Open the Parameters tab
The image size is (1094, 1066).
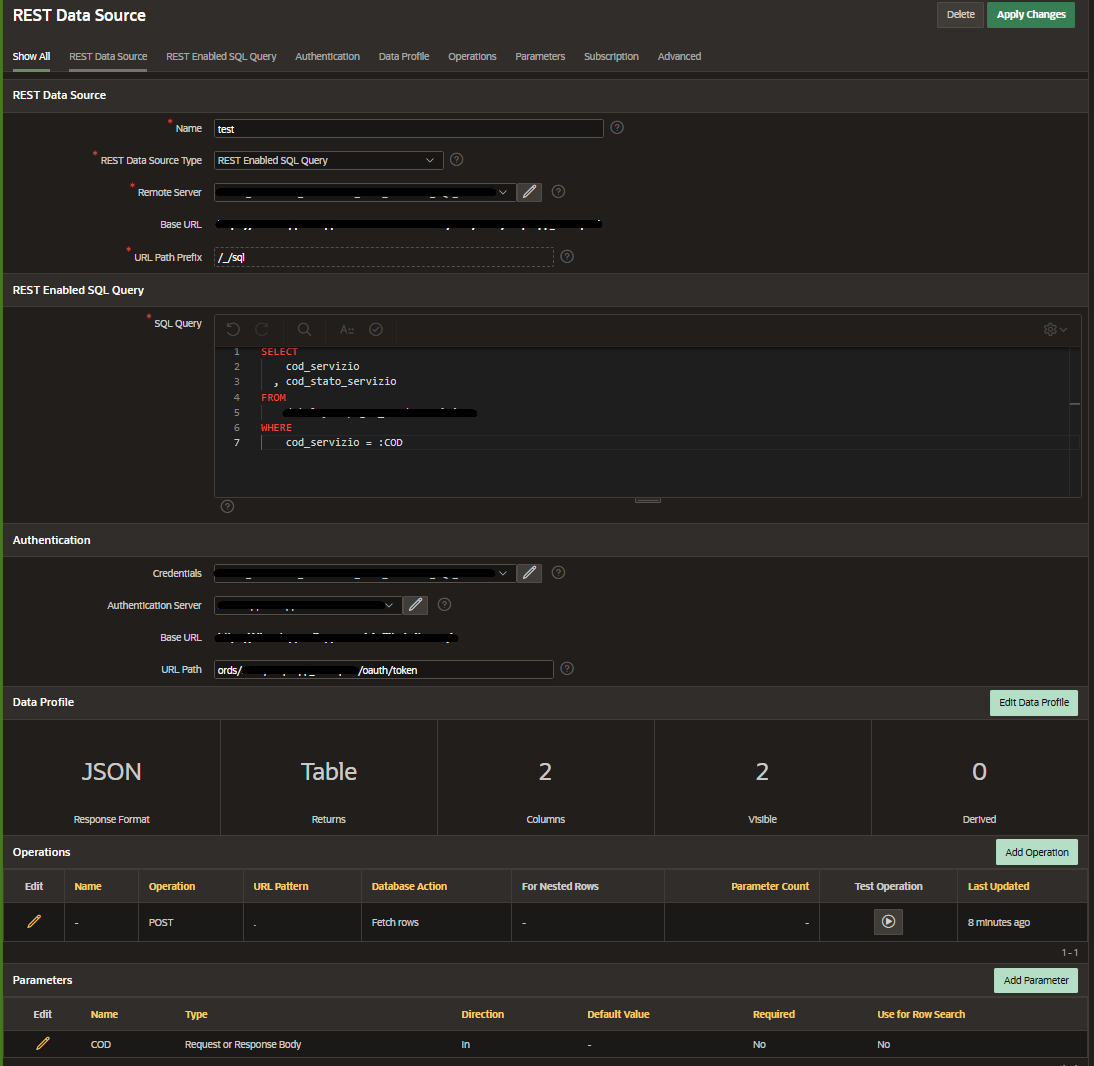pyautogui.click(x=540, y=57)
